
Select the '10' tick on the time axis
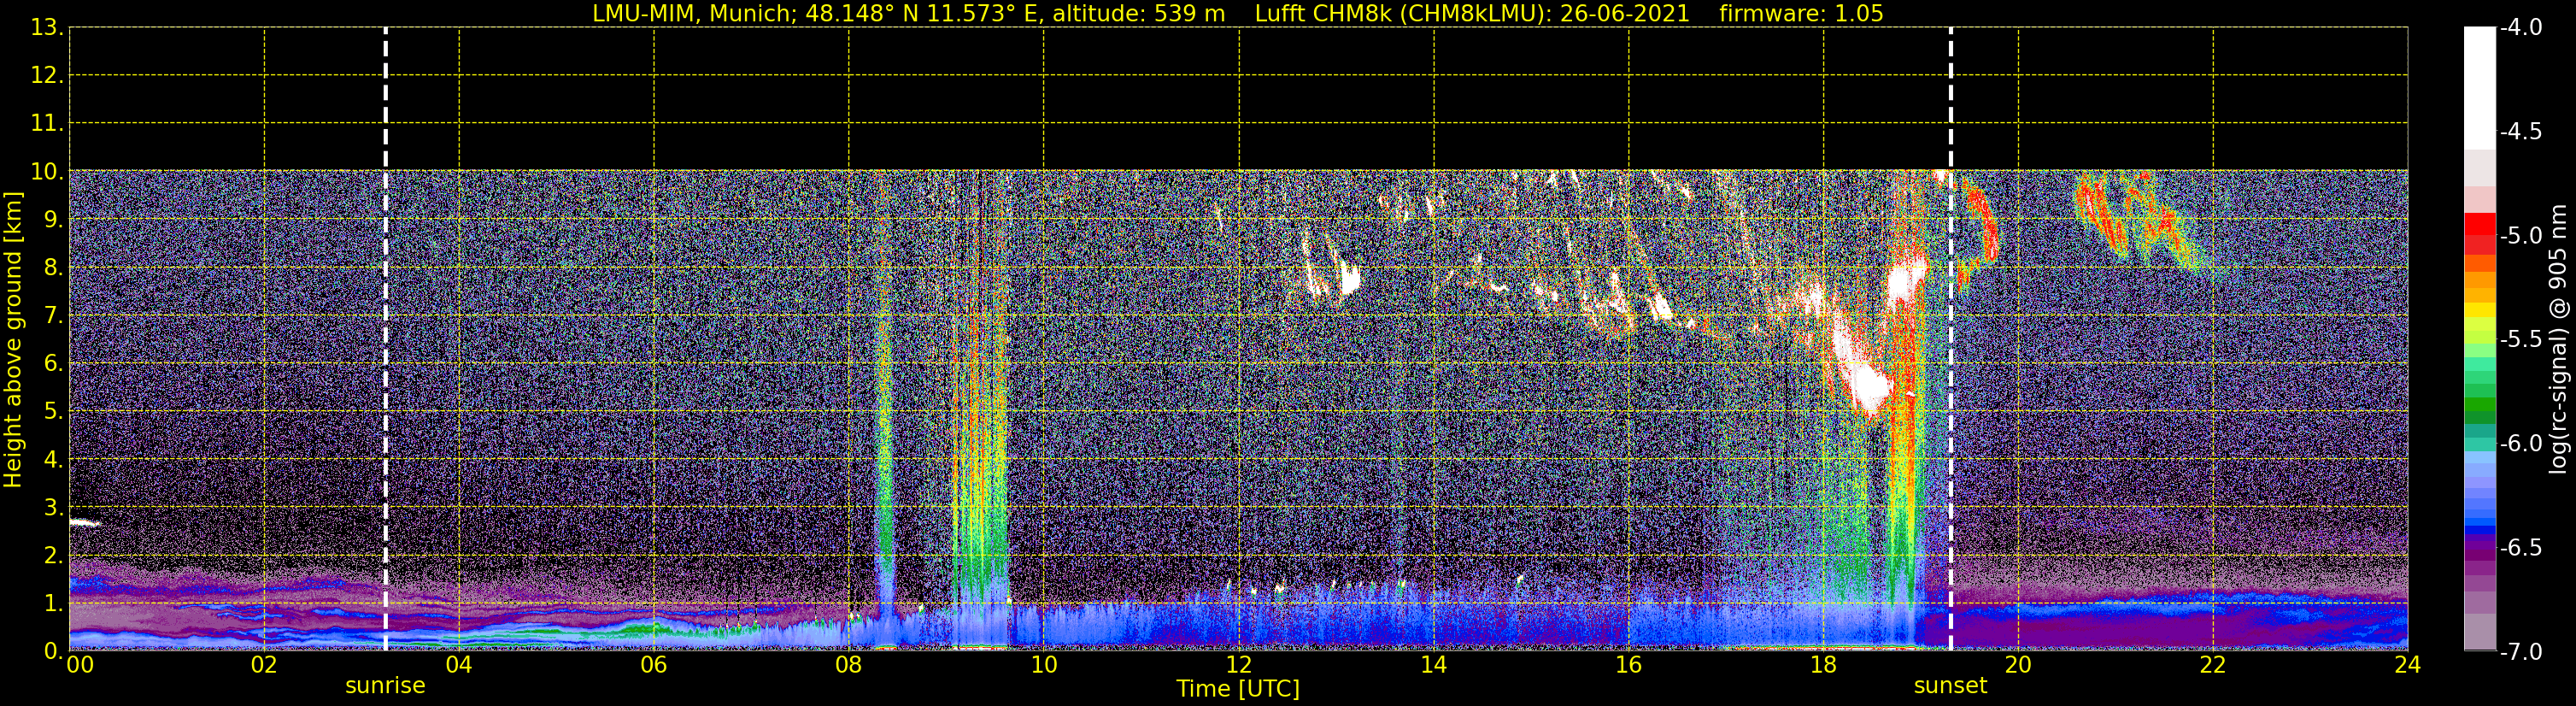[x=1044, y=665]
